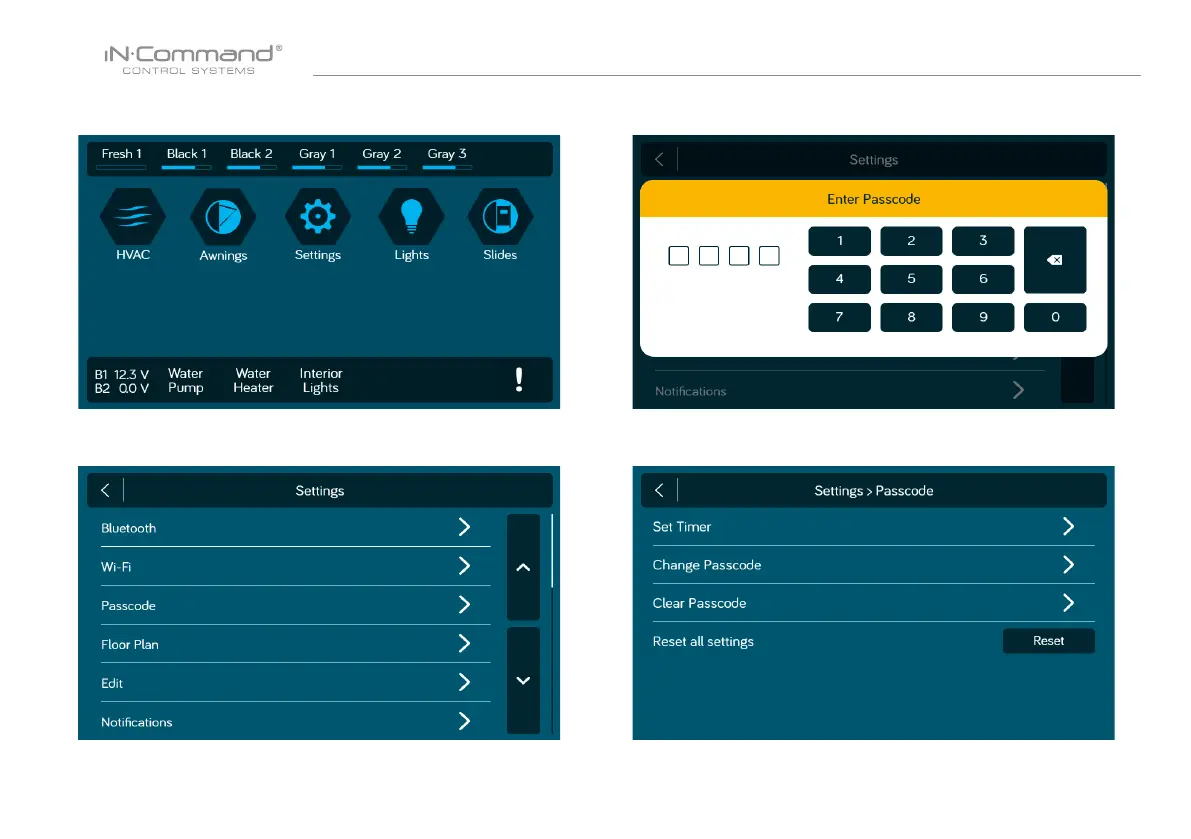Tap keypad digit 0

1055,317
